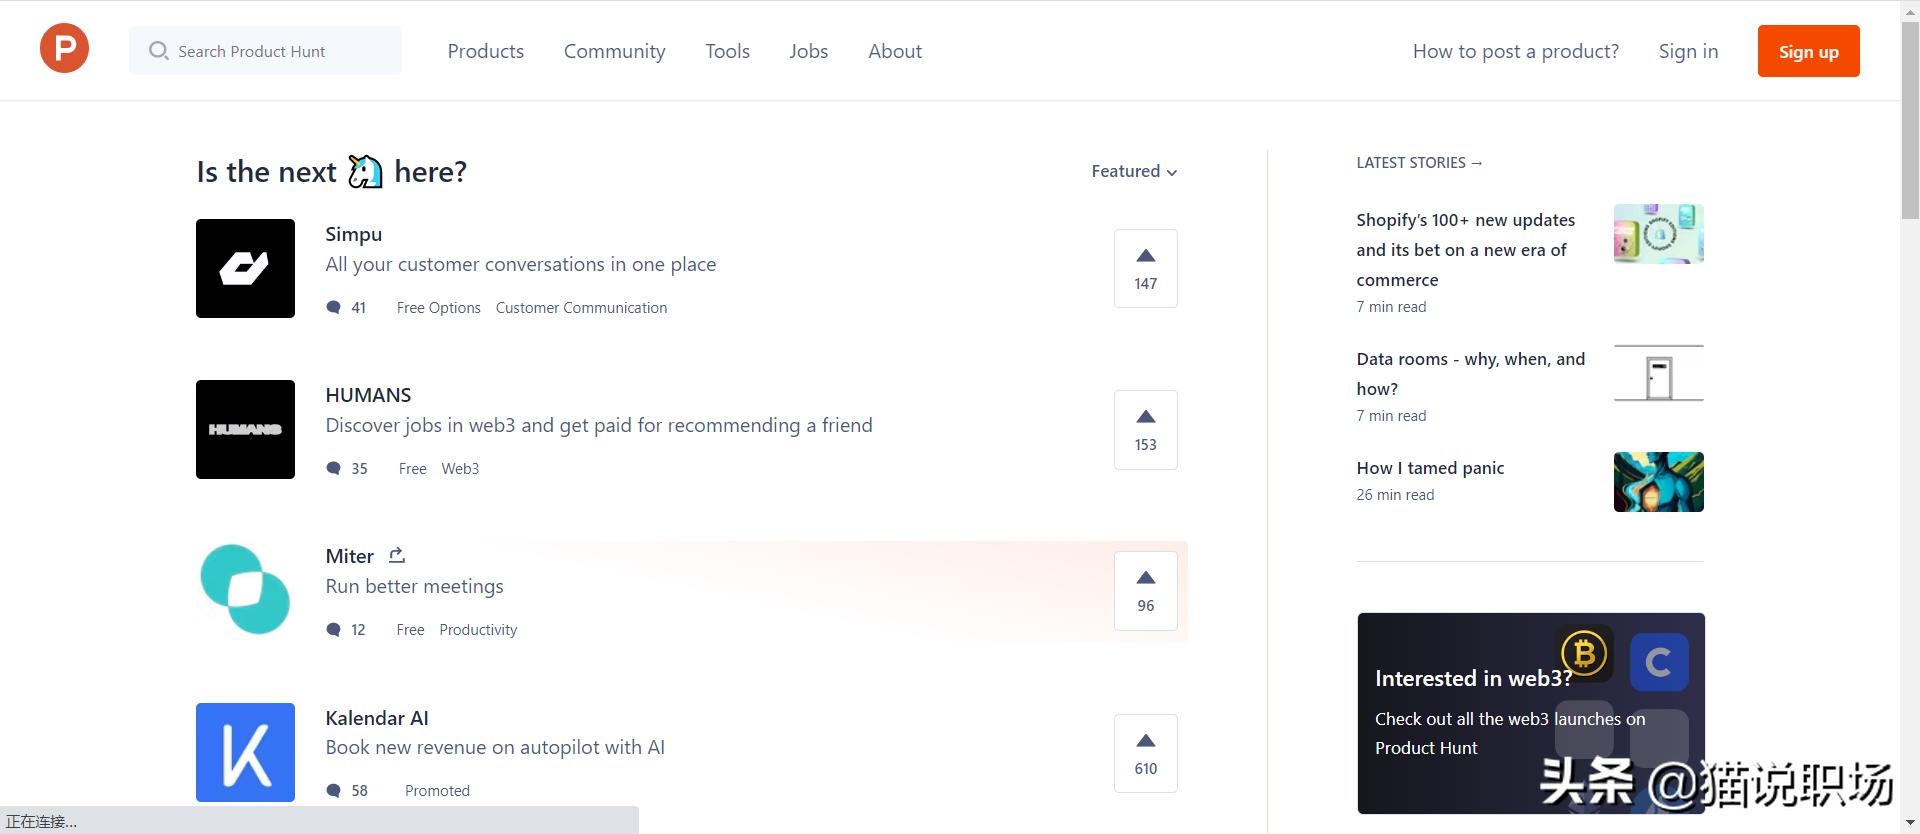The image size is (1920, 834).
Task: Read the Shopify's 100+ new updates story
Action: click(x=1465, y=250)
